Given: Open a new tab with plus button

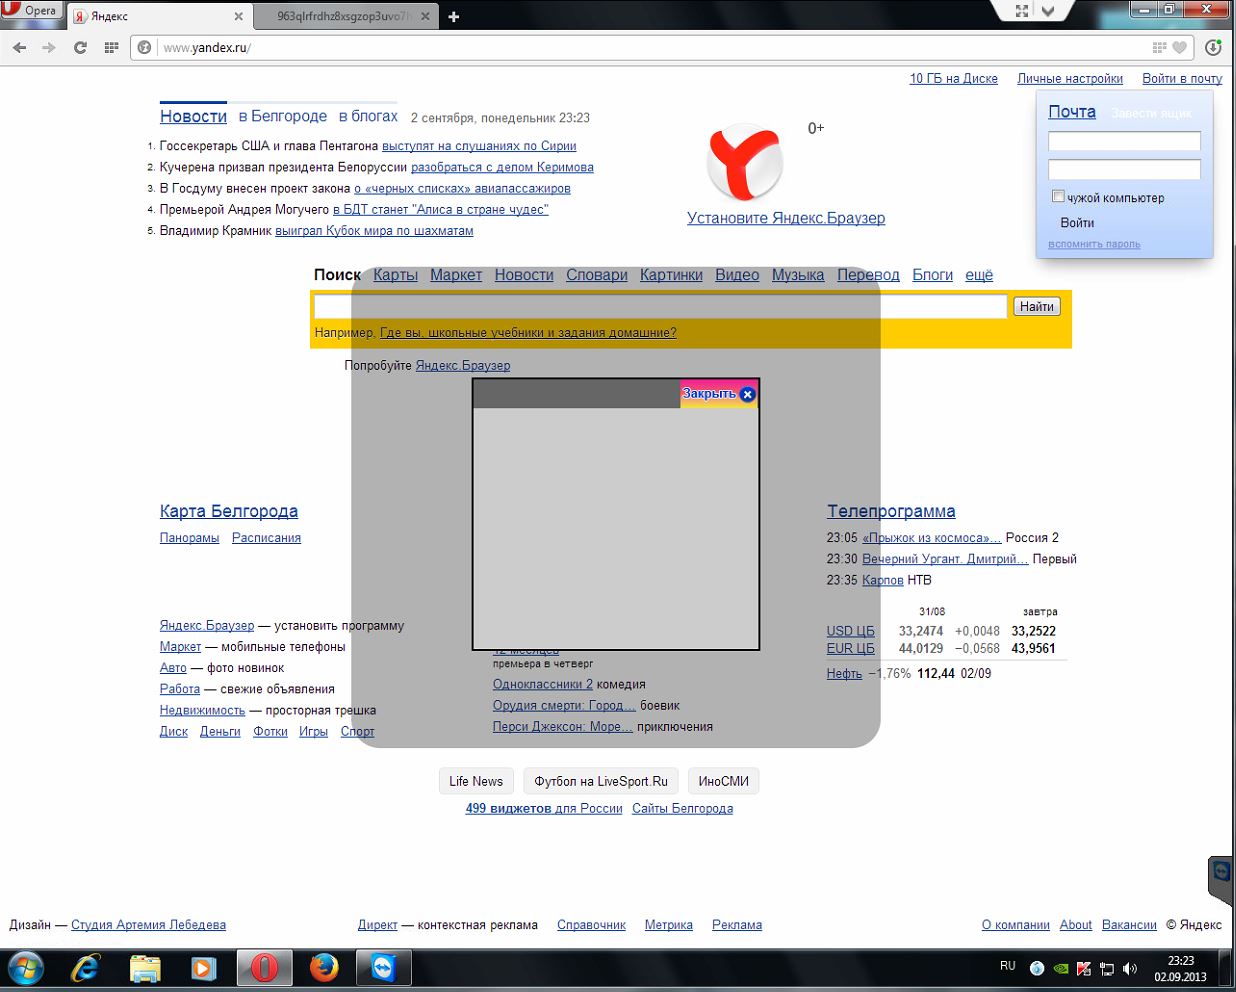Looking at the screenshot, I should 454,16.
